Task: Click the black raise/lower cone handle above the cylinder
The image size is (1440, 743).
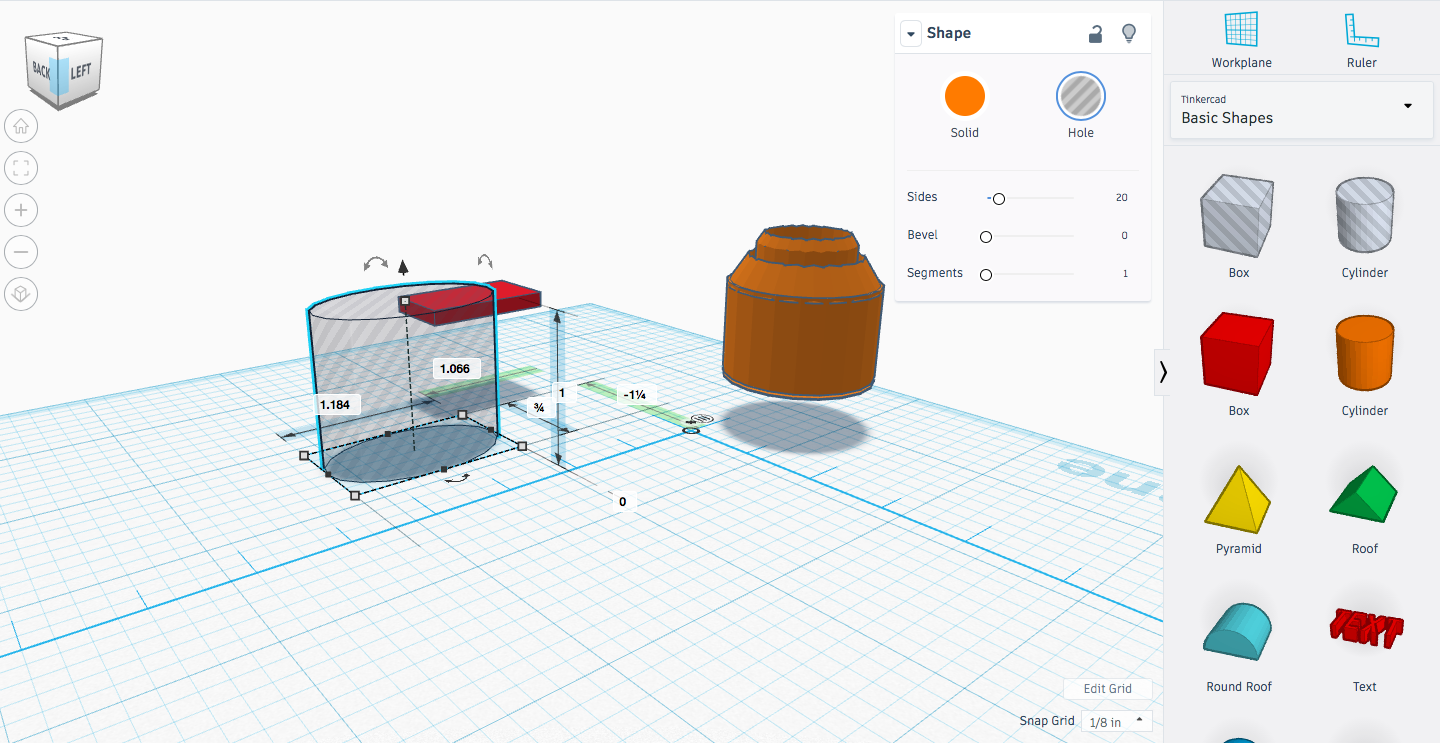Action: tap(403, 266)
